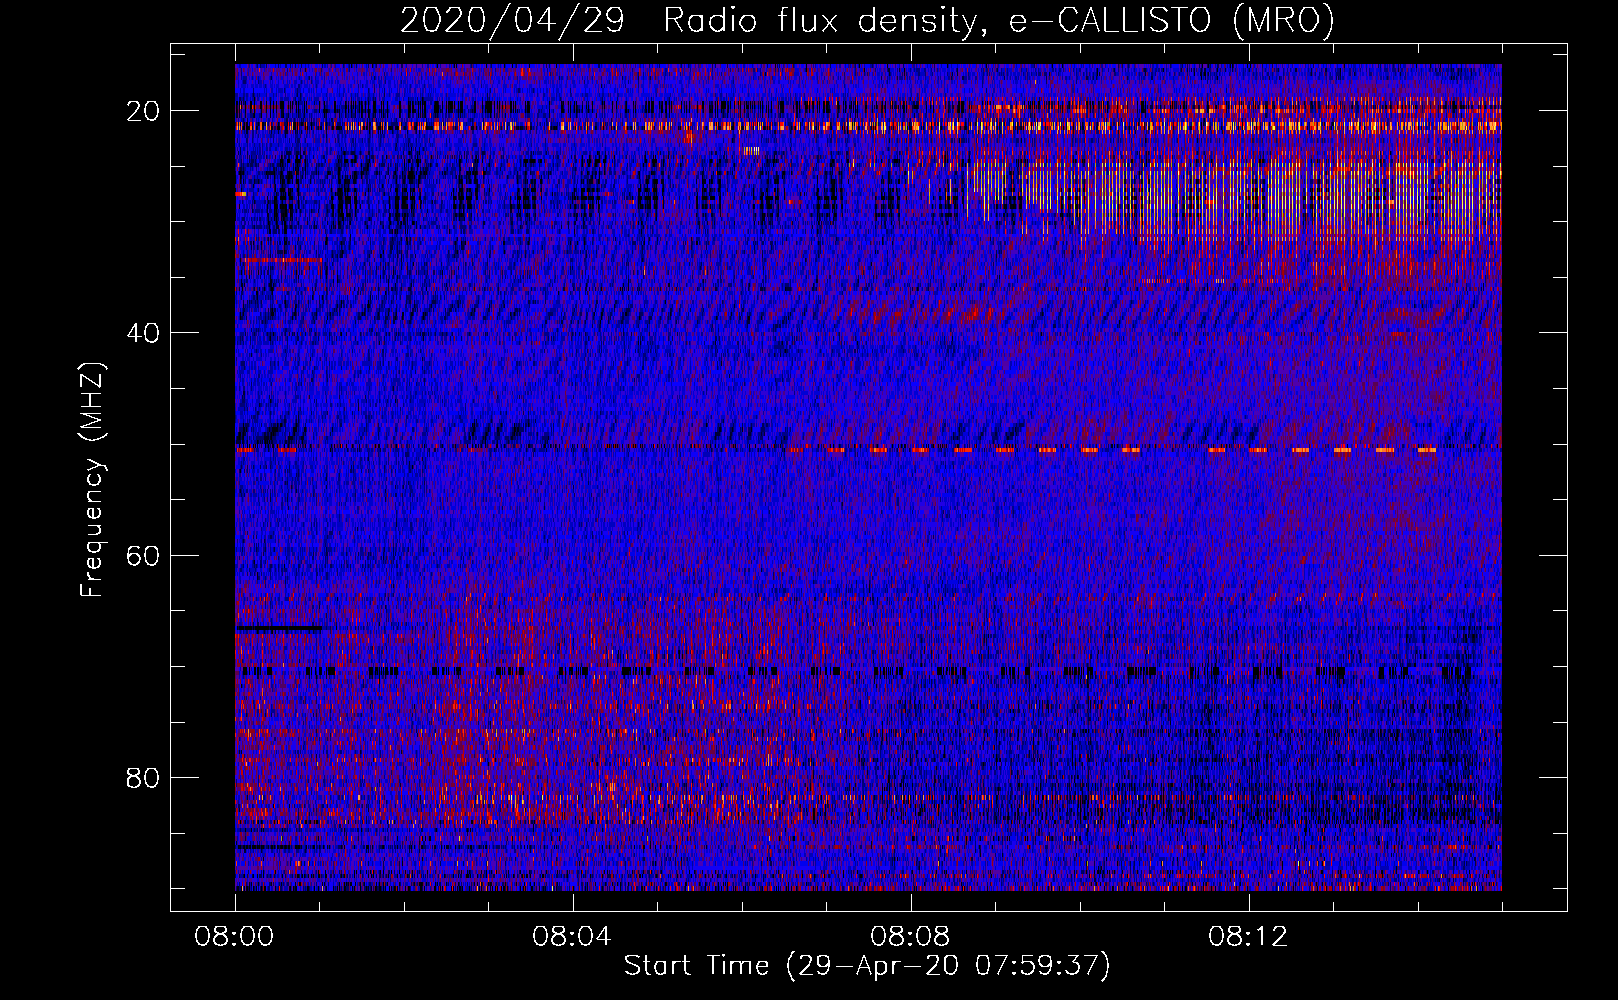Click the '20' frequency tick label
Viewport: 1618px width, 1000px height.
144,111
